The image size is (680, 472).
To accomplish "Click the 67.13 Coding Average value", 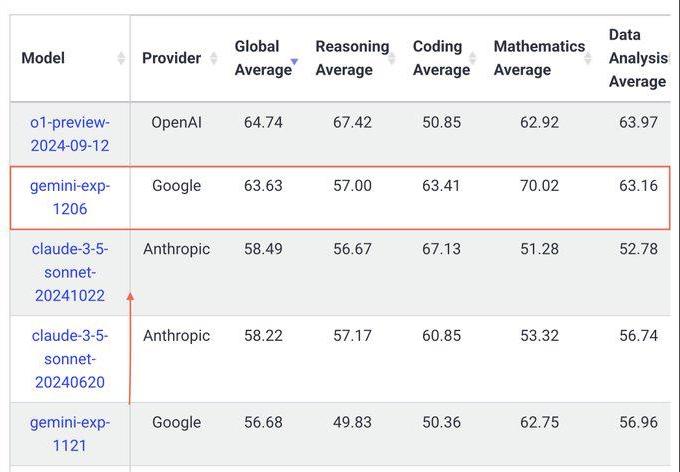I will click(441, 249).
